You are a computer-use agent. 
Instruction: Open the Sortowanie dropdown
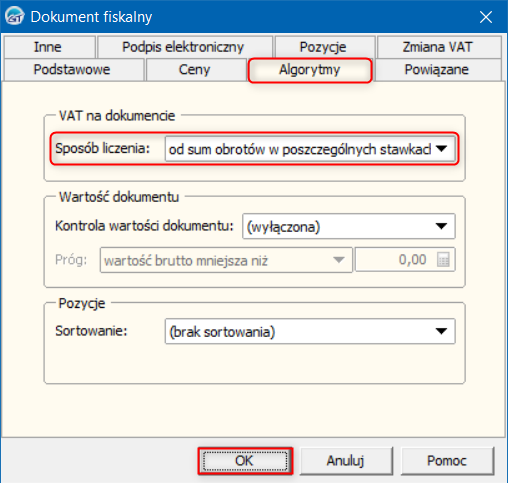pos(310,331)
